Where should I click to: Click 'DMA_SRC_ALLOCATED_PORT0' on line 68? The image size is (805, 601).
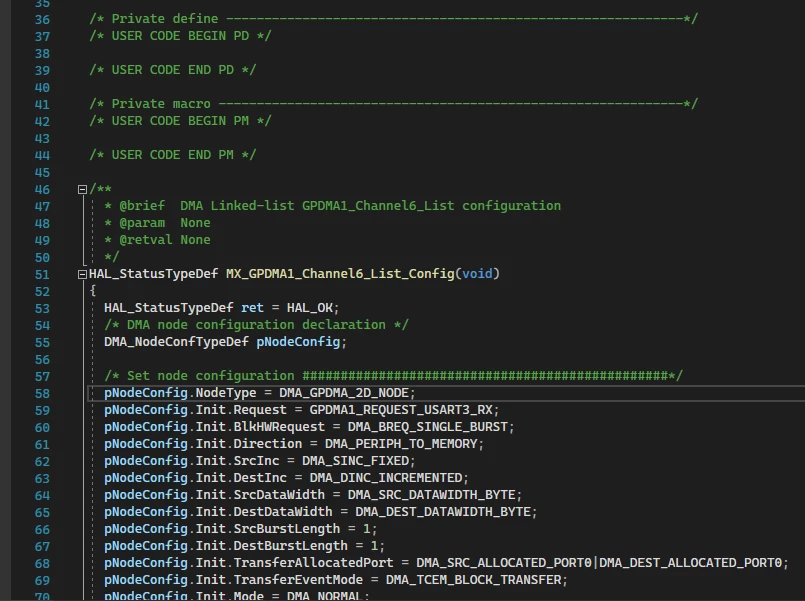point(504,563)
